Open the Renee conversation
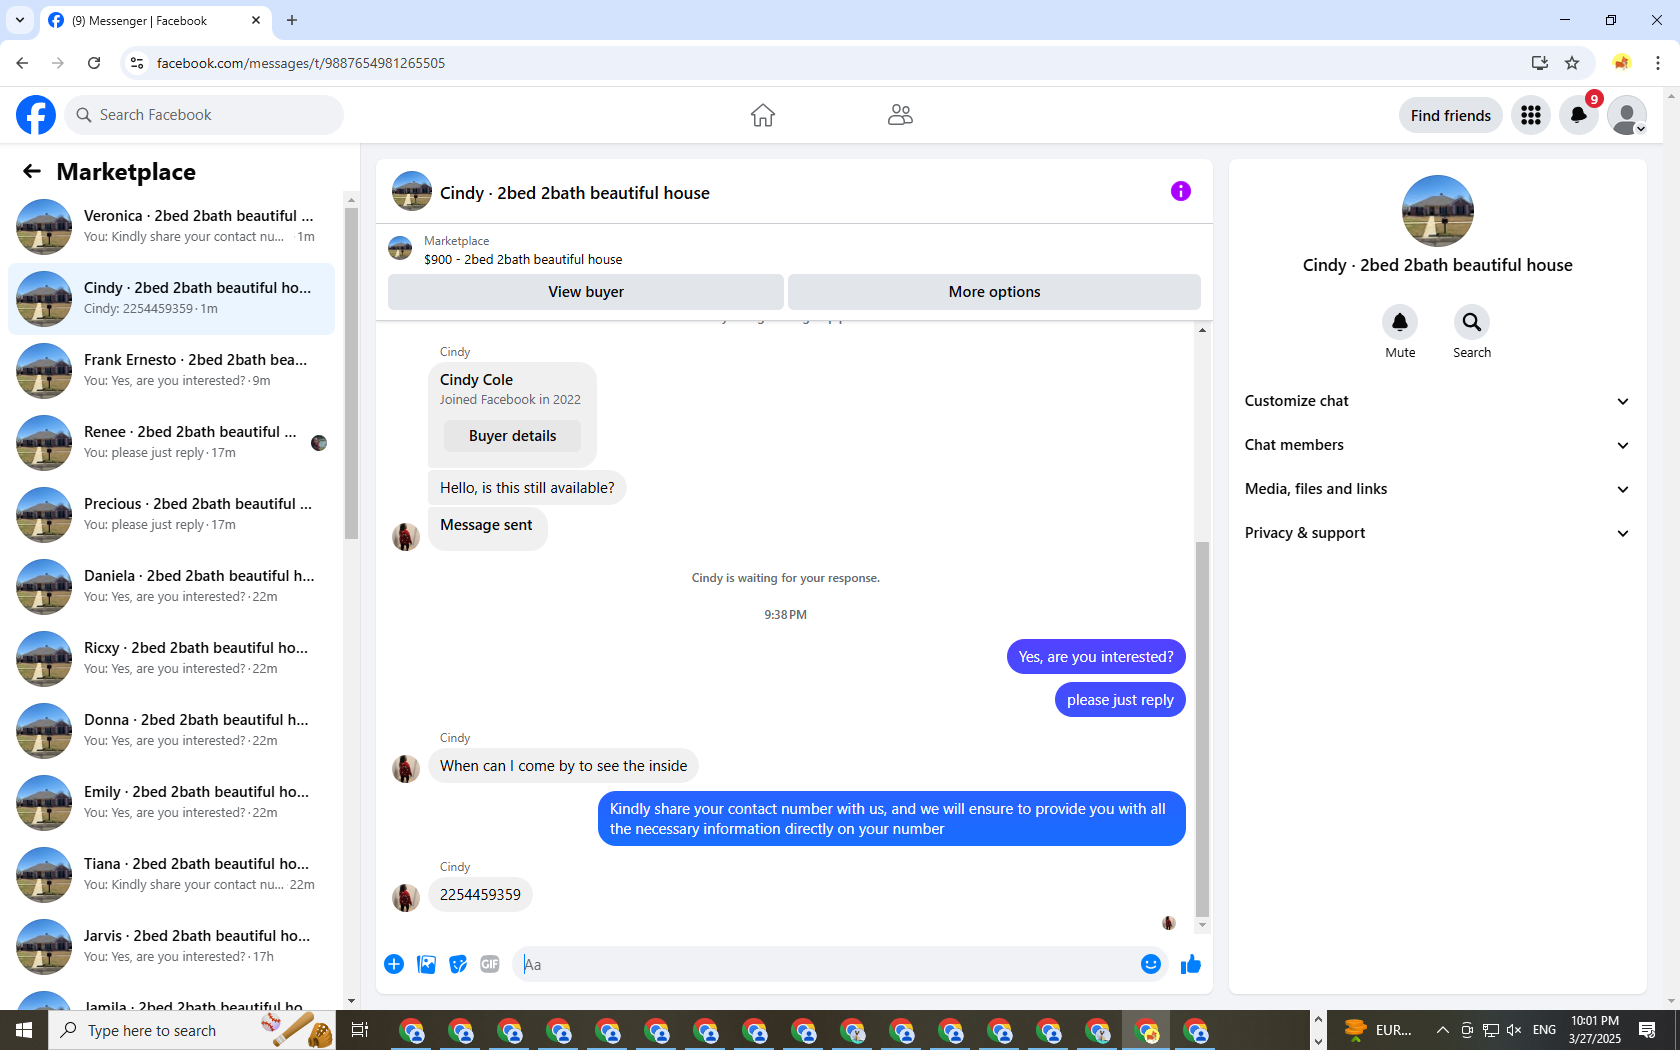 pos(172,442)
